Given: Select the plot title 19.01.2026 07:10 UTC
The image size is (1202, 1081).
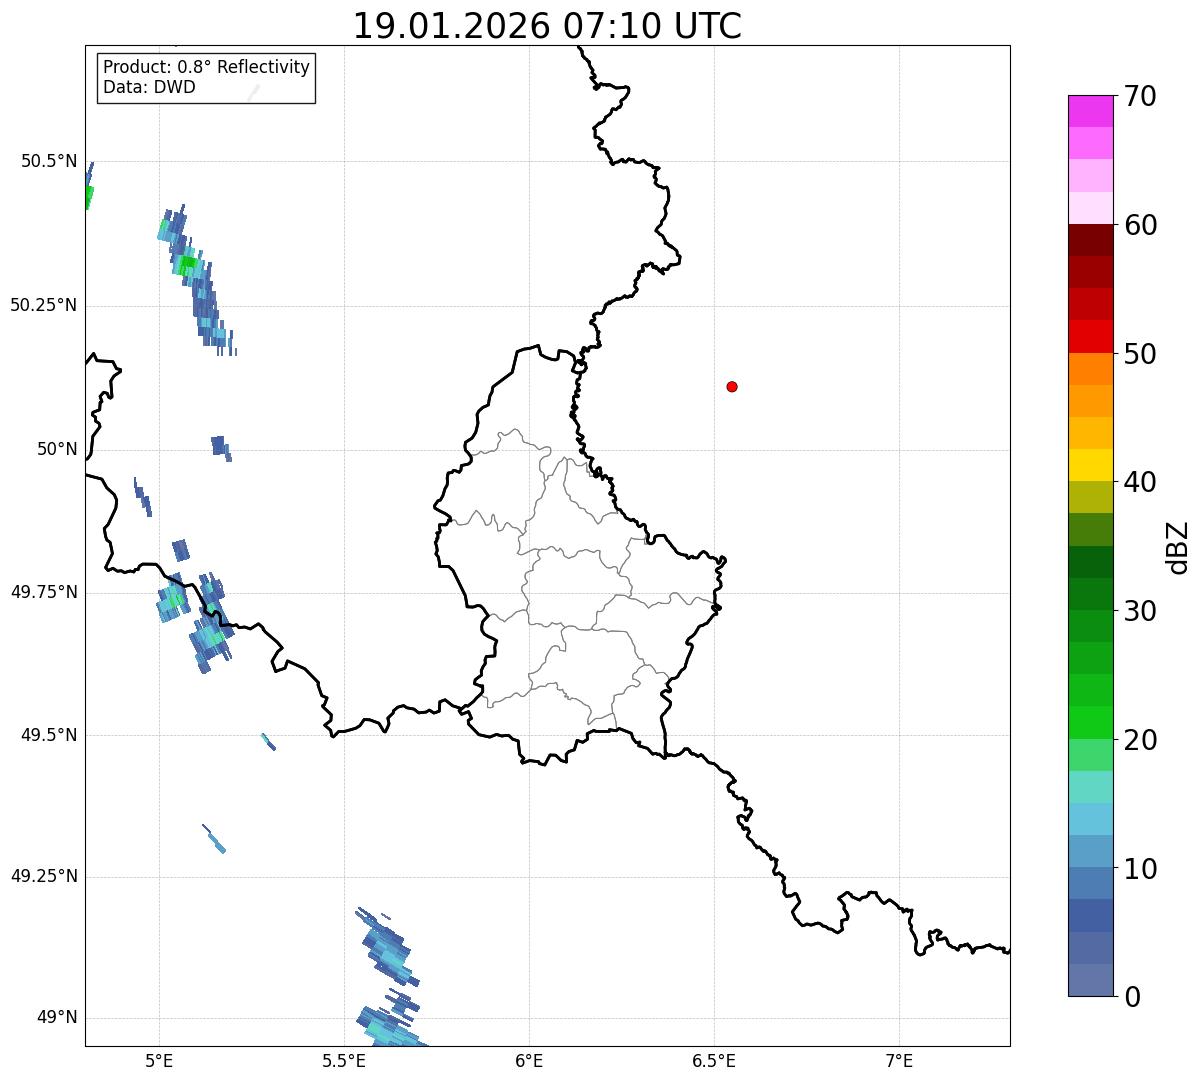Looking at the screenshot, I should tap(547, 26).
